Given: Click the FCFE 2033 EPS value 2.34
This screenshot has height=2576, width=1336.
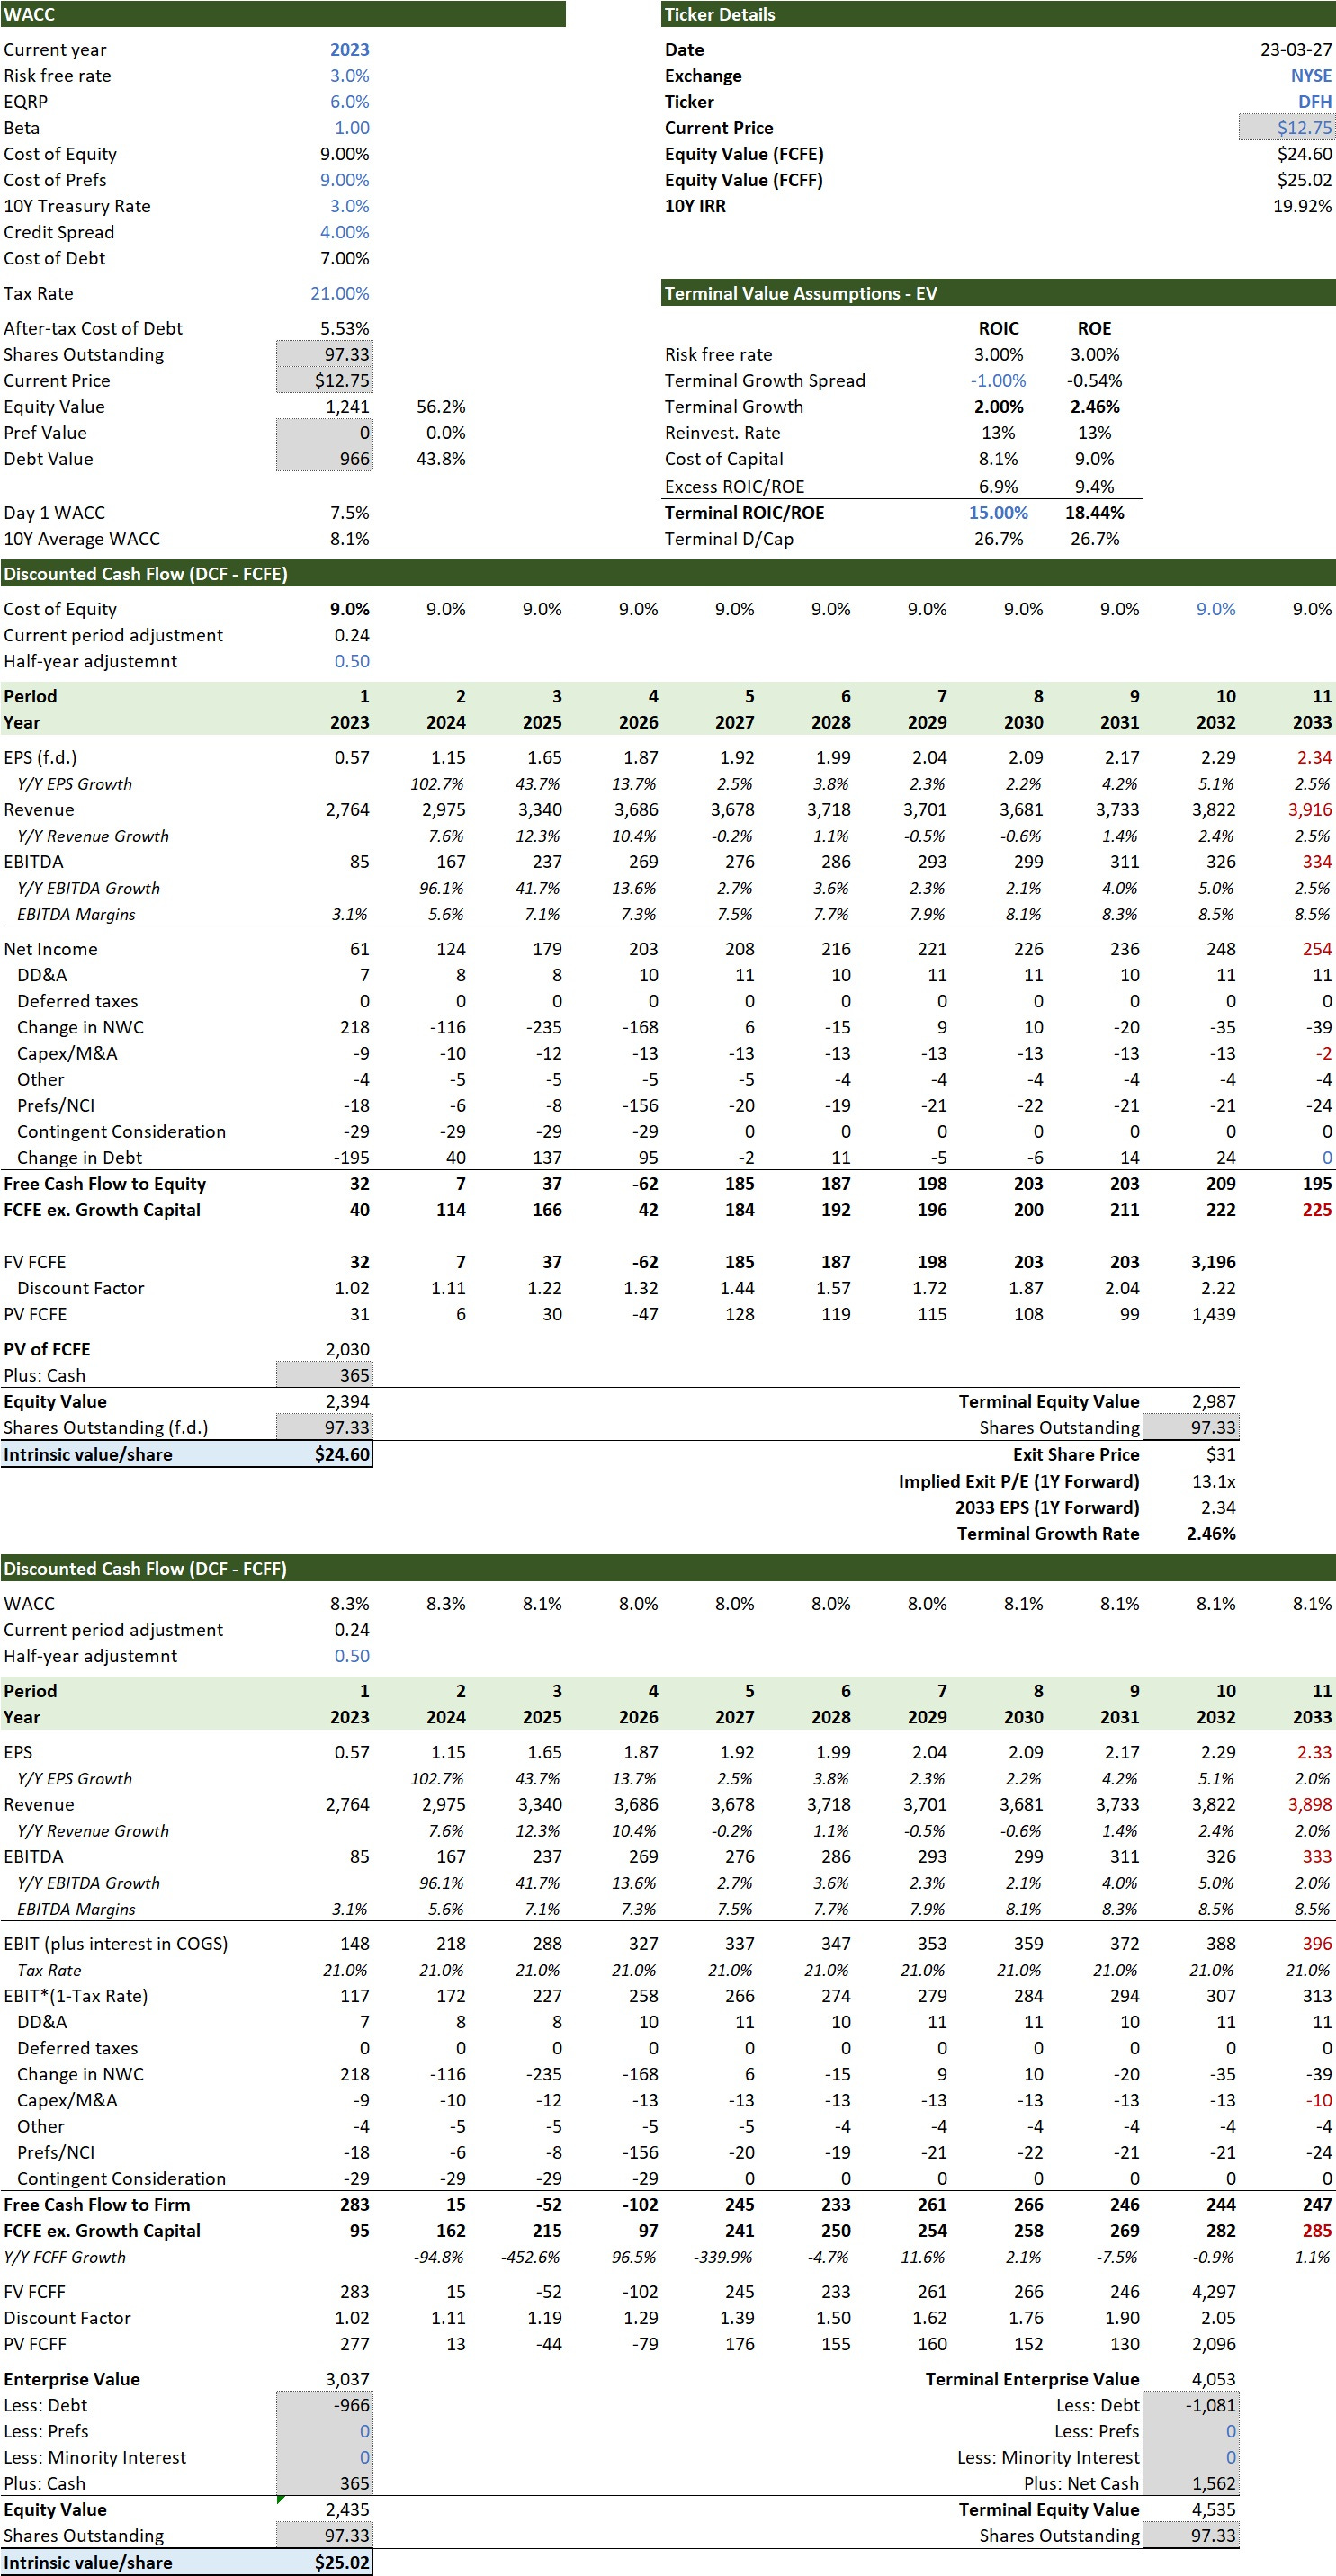Looking at the screenshot, I should coord(1314,757).
